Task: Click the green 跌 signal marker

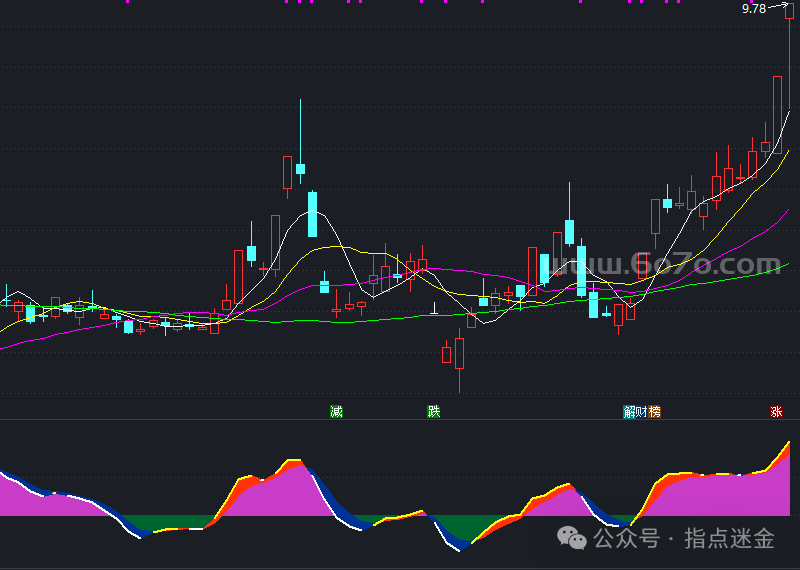Action: point(433,411)
